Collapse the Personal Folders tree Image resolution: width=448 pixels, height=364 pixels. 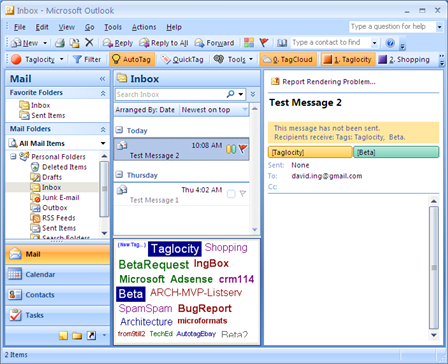point(13,156)
